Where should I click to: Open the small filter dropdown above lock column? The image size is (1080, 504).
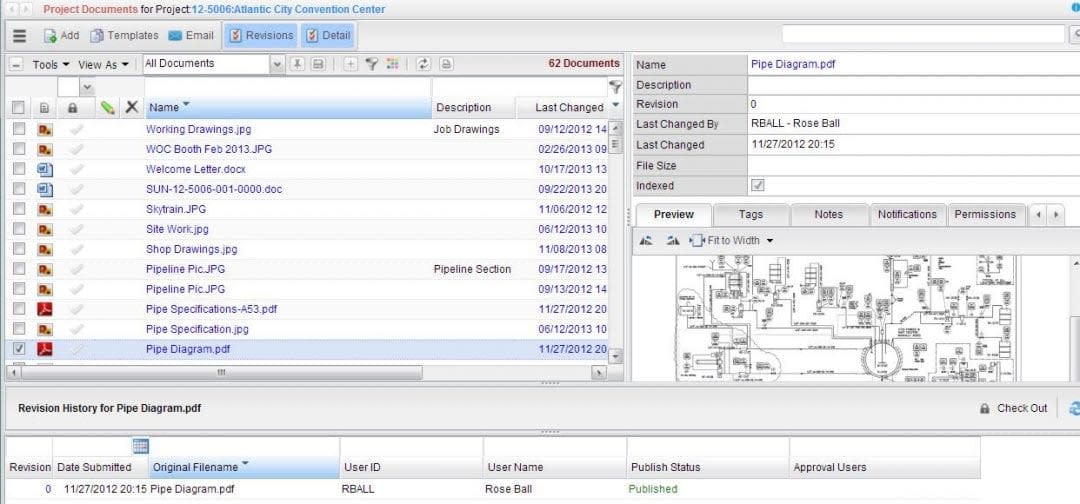[x=87, y=87]
